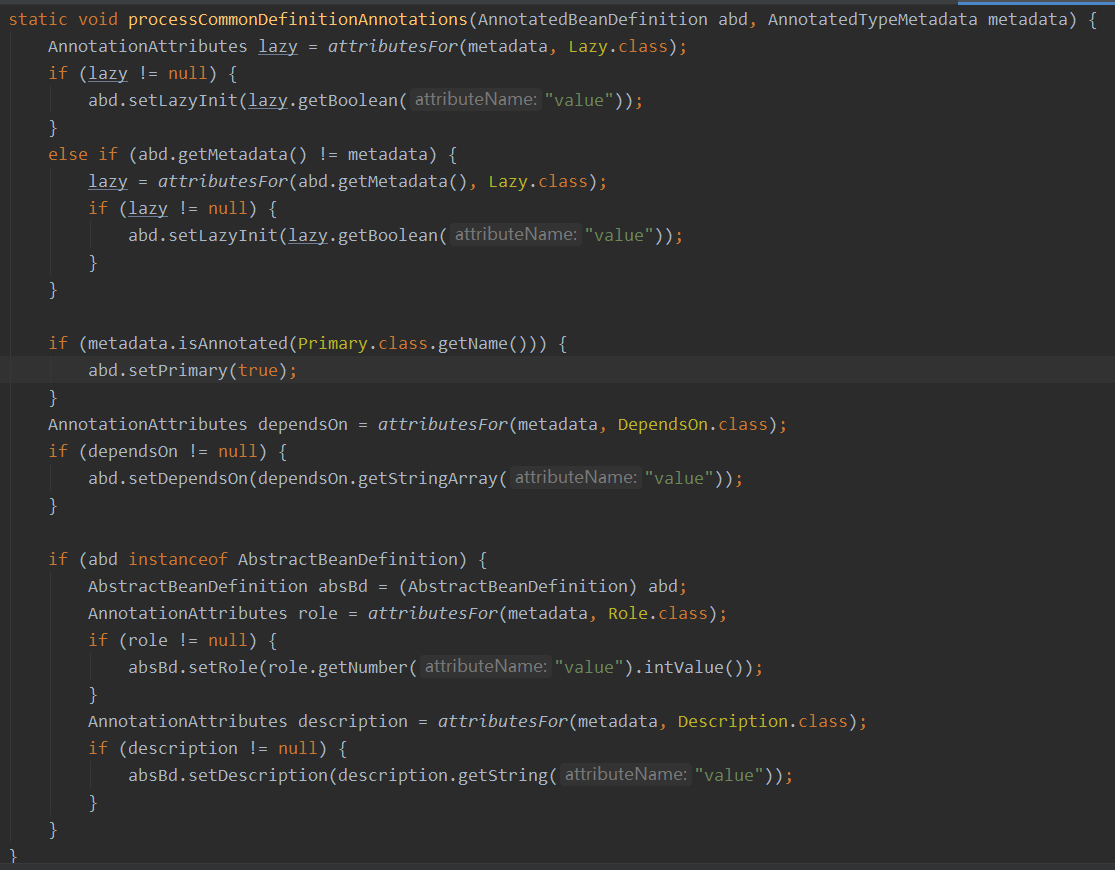Click the (AbstractBeanDefinition) cast expression
This screenshot has width=1115, height=870.
click(518, 587)
